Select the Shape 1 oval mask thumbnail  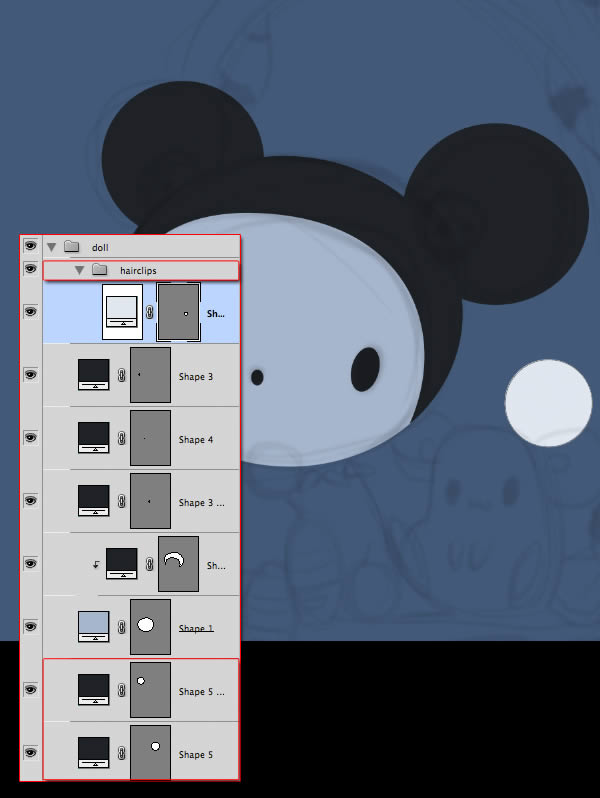151,627
